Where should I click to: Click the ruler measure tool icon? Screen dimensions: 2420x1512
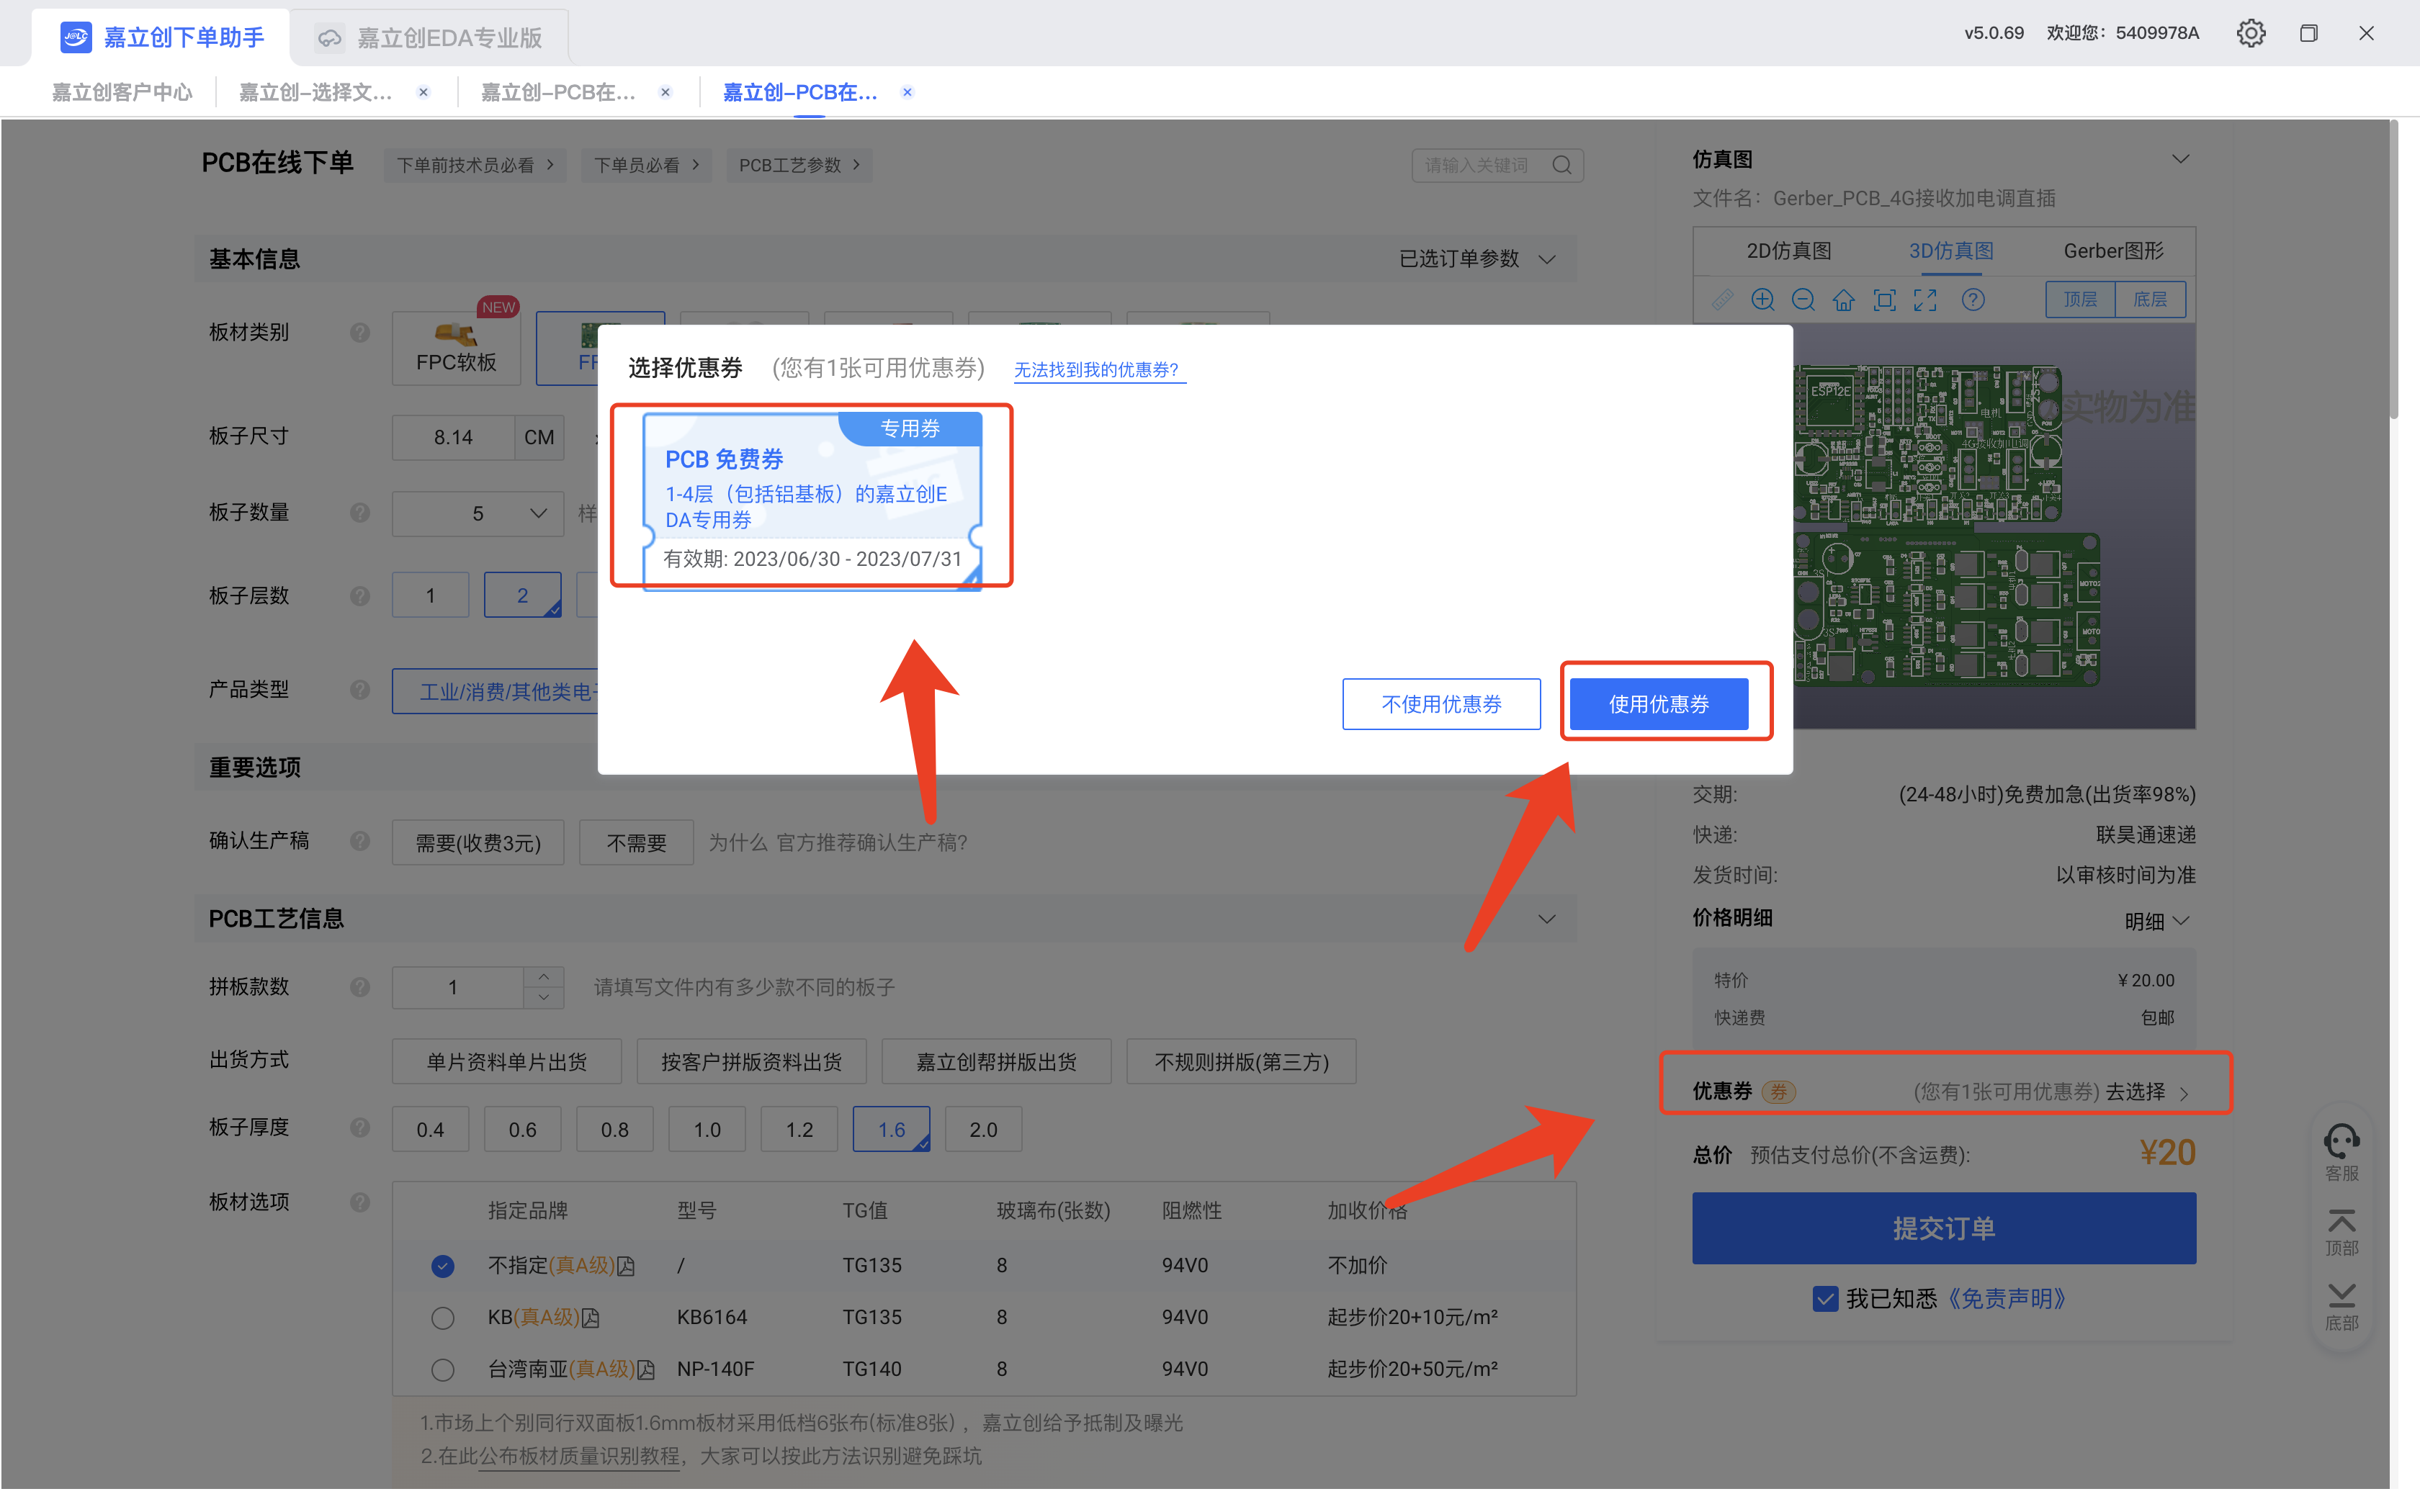[1721, 300]
